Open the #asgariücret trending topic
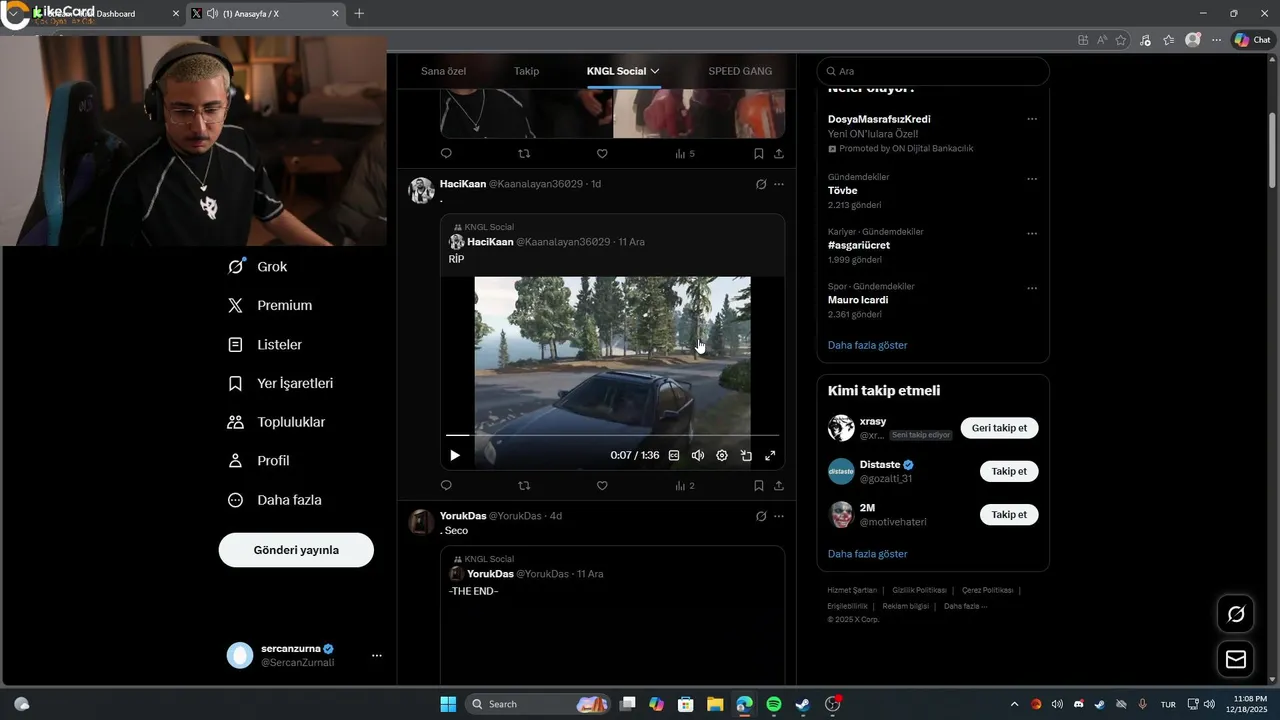 pyautogui.click(x=859, y=245)
